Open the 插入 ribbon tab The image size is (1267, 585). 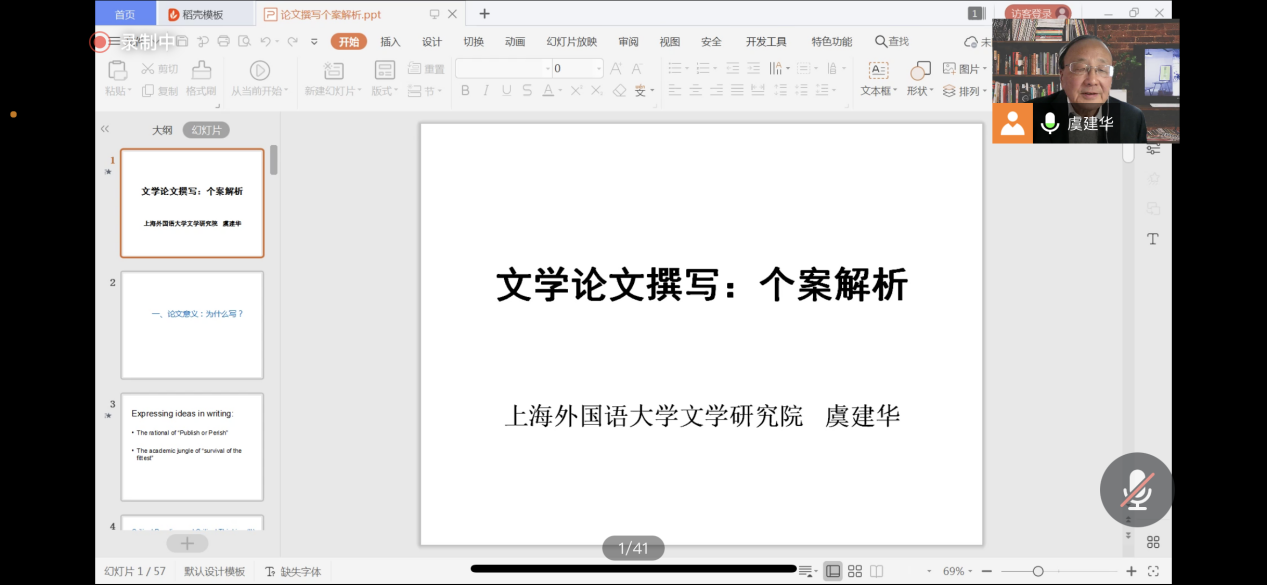tap(390, 42)
